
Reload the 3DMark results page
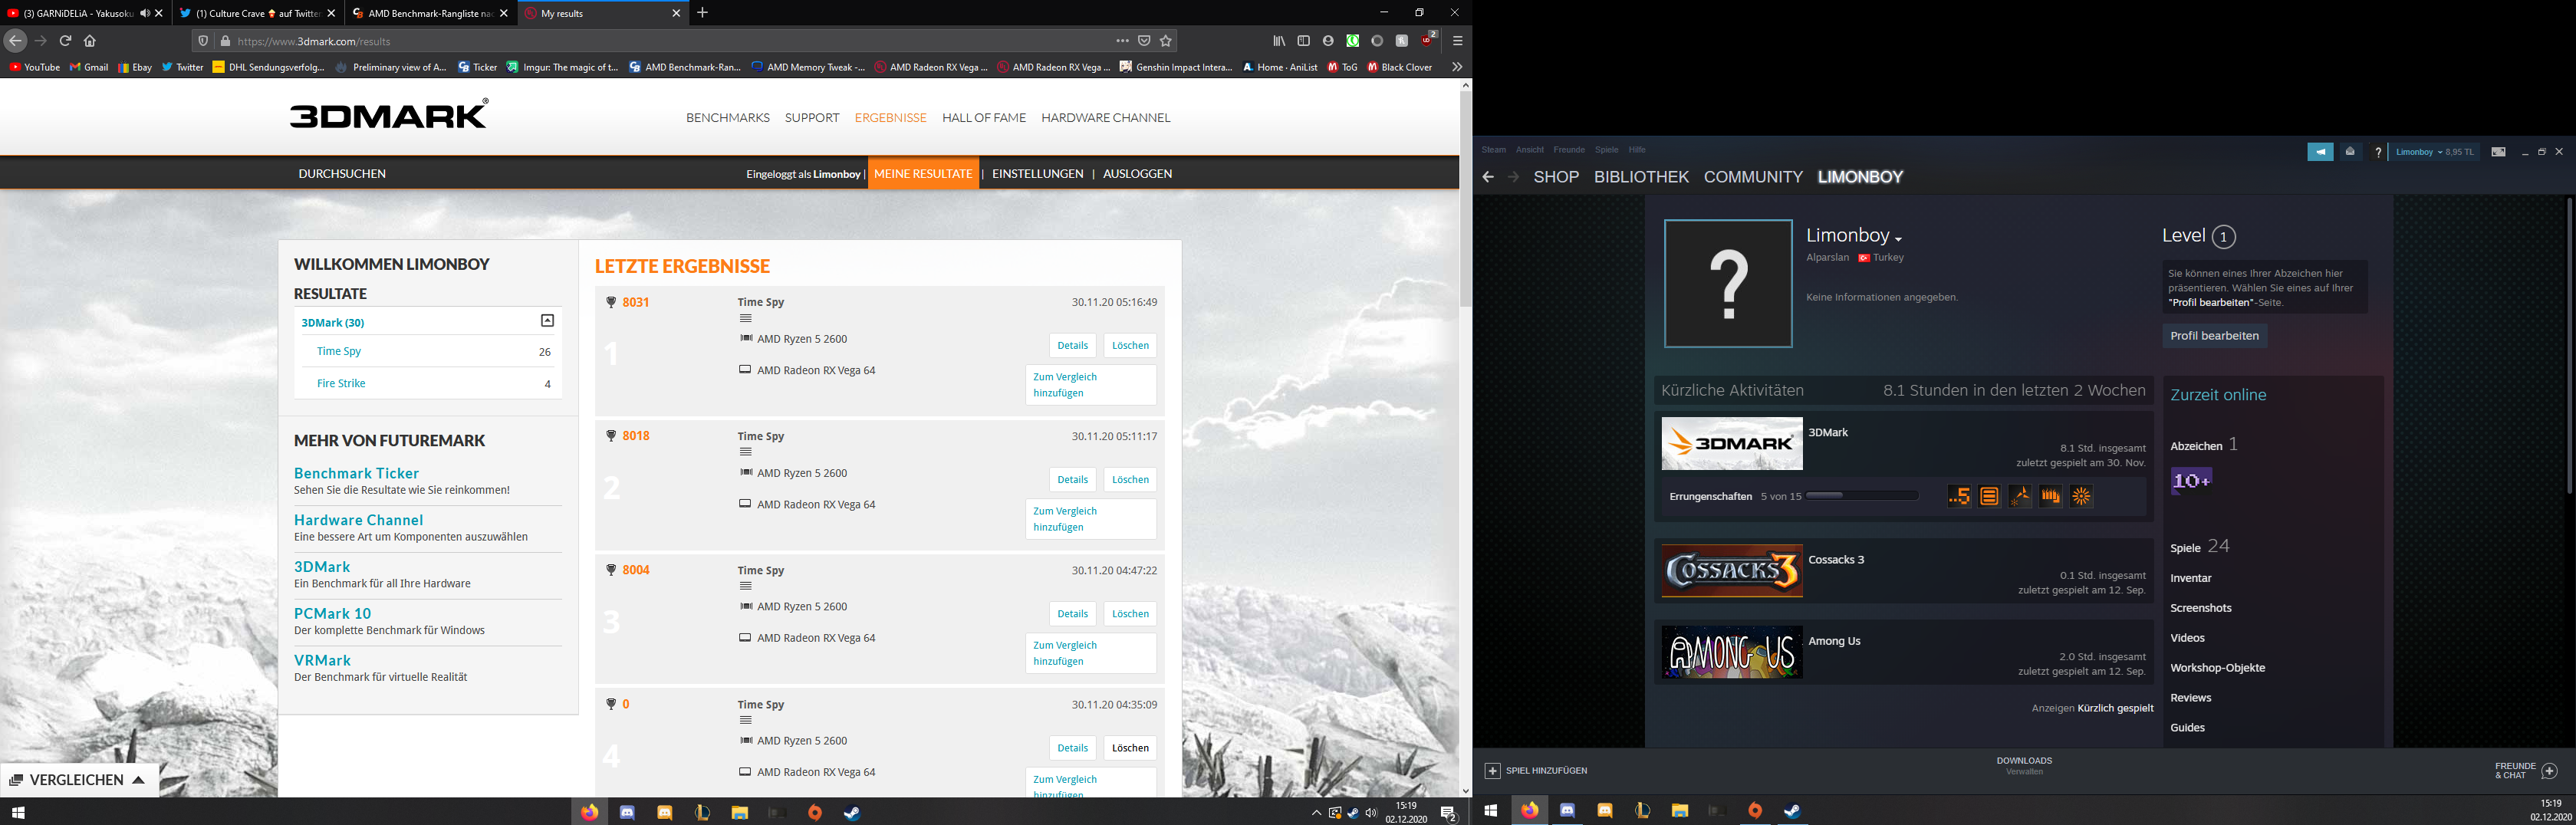point(65,41)
